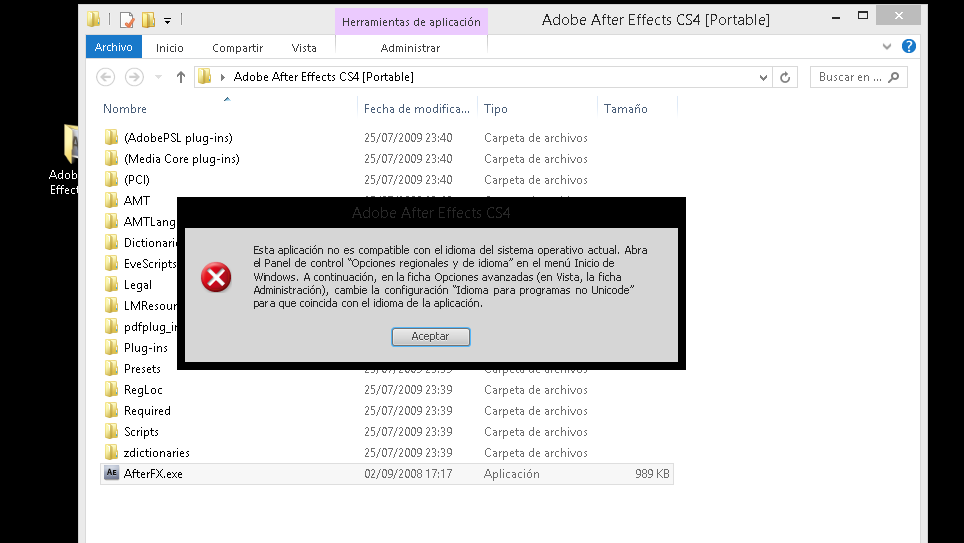Image resolution: width=964 pixels, height=543 pixels.
Task: Switch to the Inicio ribbon tab
Action: pos(170,48)
